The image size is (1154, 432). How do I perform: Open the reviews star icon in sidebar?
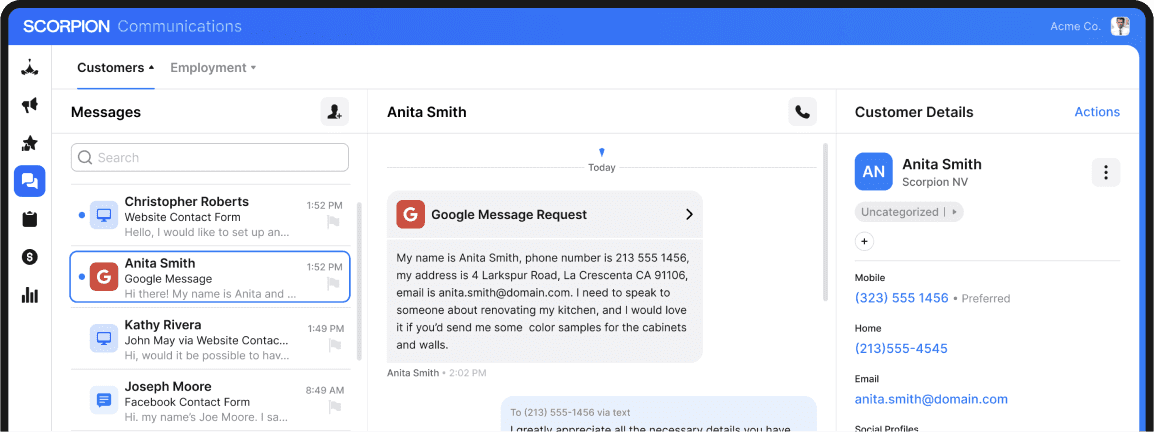[x=29, y=143]
